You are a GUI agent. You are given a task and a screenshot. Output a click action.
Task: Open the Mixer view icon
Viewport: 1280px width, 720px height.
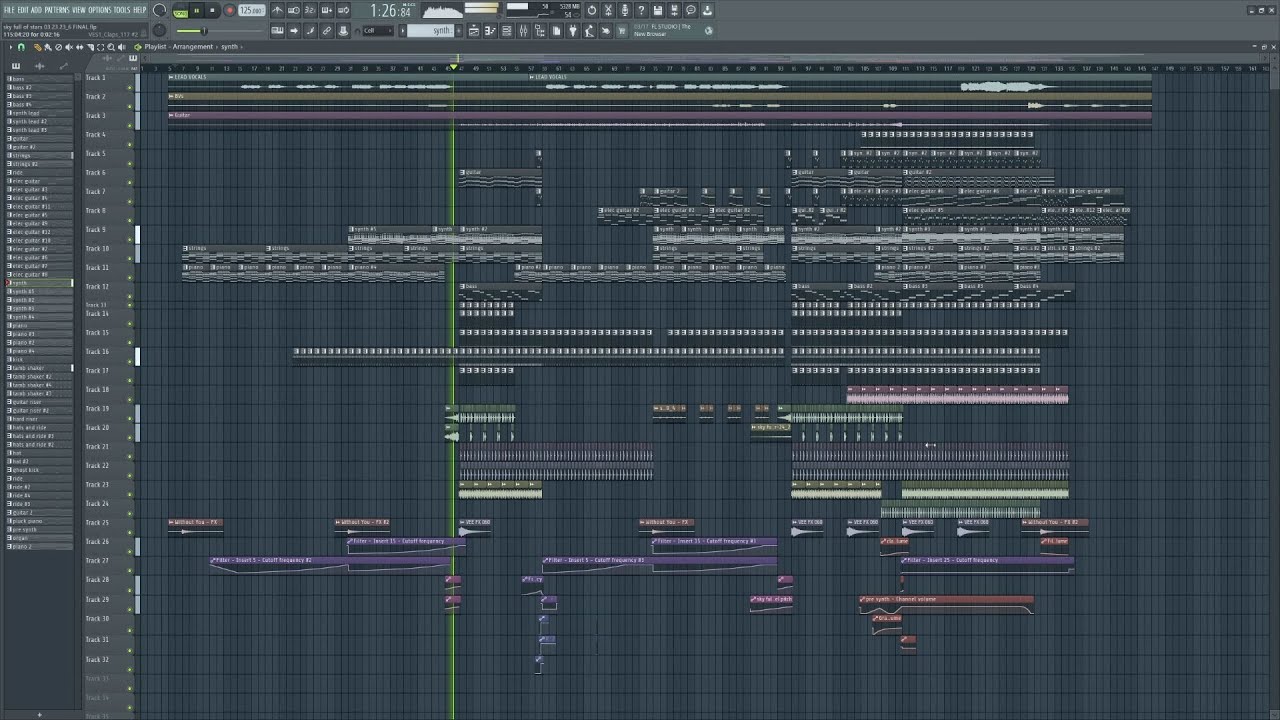coord(523,30)
